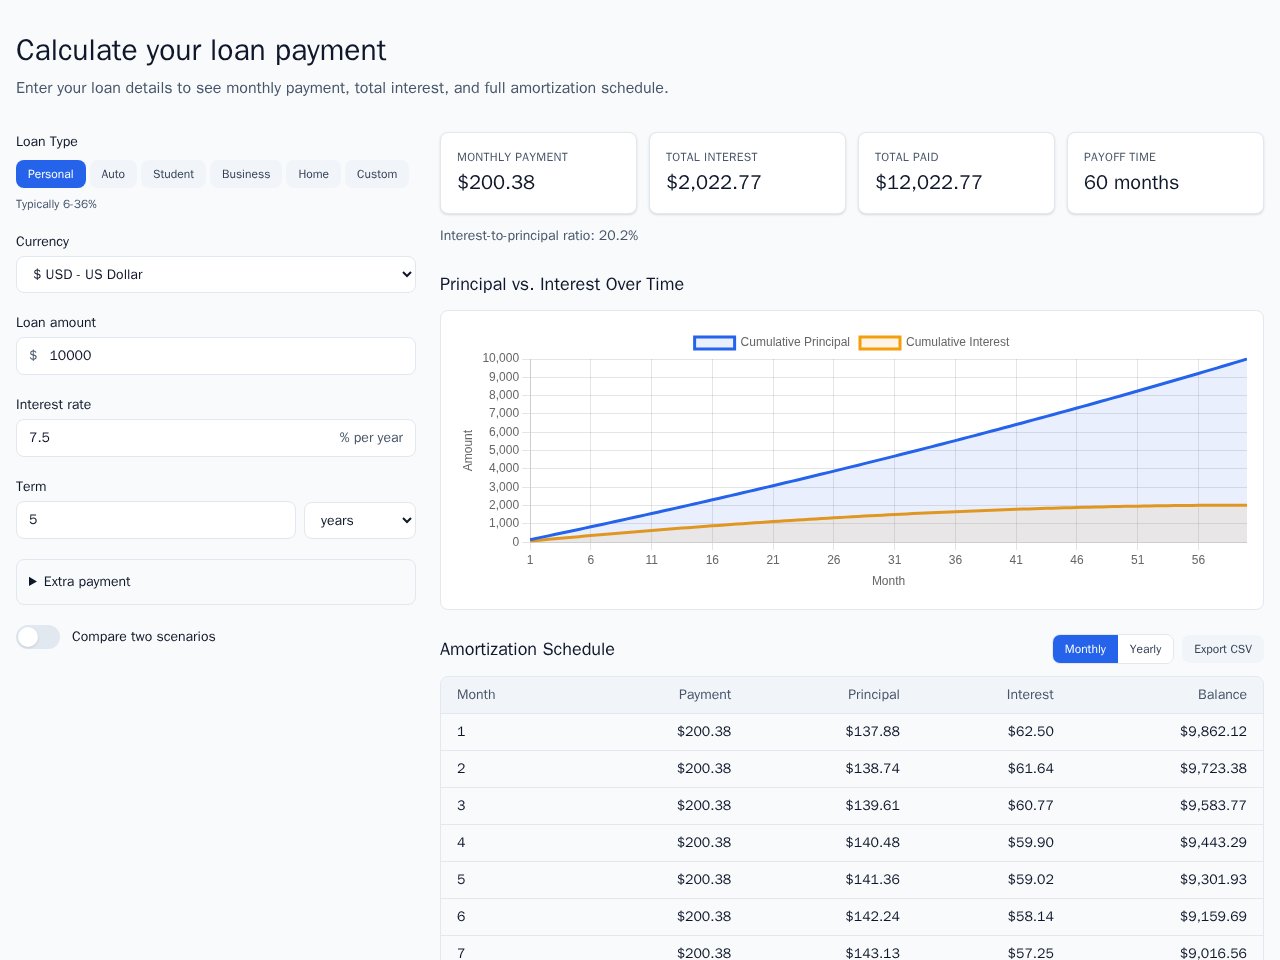Click the Interest column header
Viewport: 1280px width, 960px height.
click(1030, 695)
